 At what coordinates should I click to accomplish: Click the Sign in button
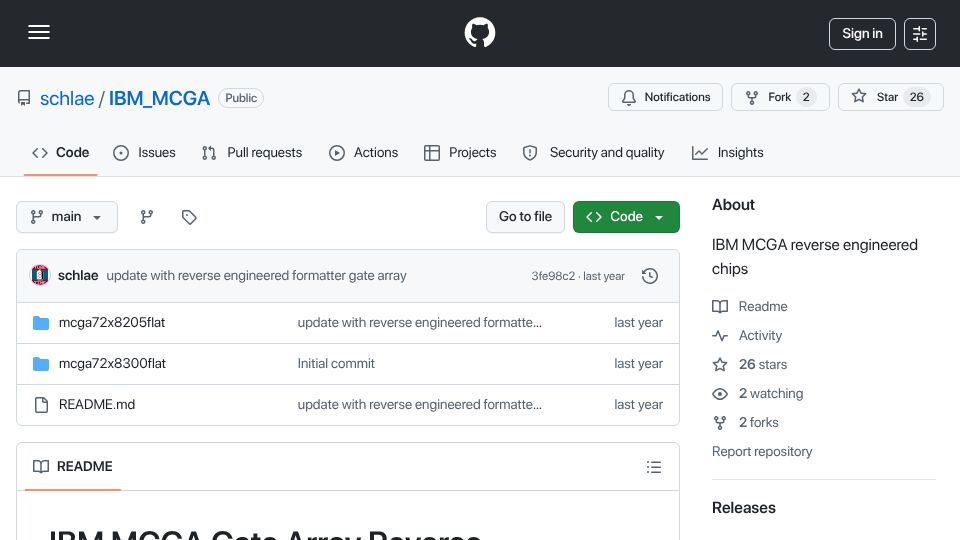pyautogui.click(x=862, y=34)
